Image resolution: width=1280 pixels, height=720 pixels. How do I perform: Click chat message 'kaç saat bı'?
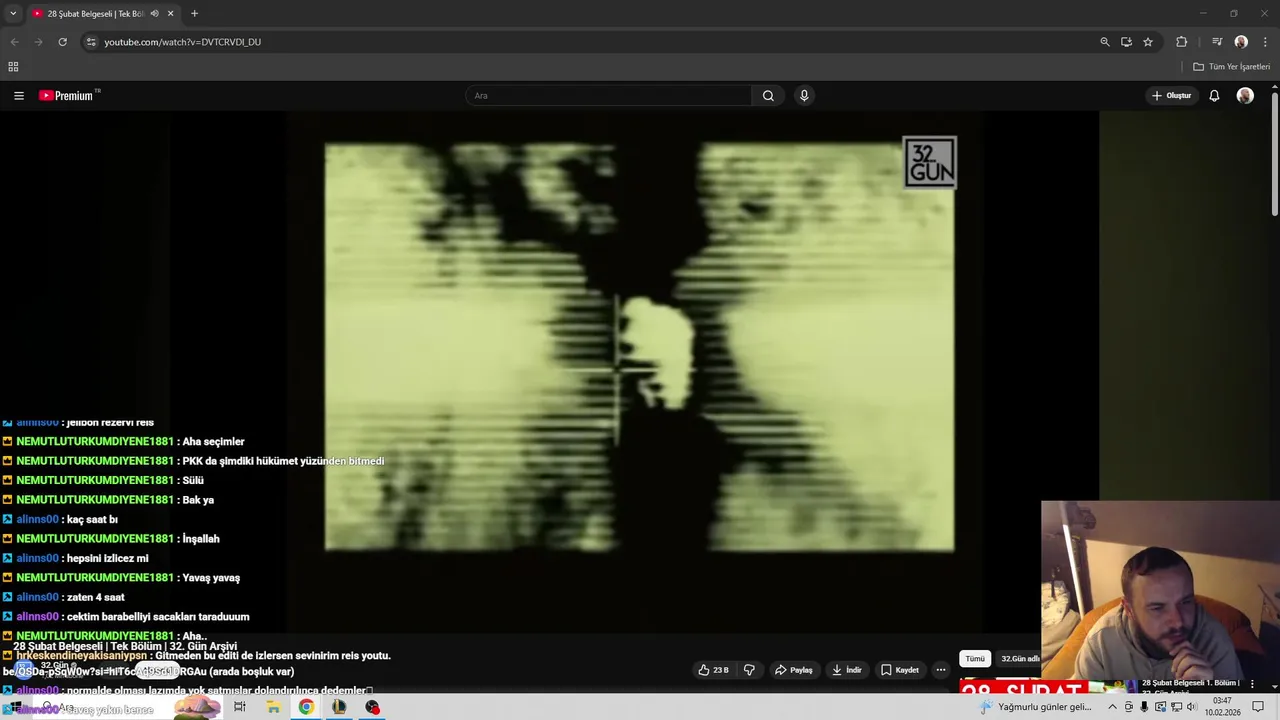pyautogui.click(x=92, y=520)
